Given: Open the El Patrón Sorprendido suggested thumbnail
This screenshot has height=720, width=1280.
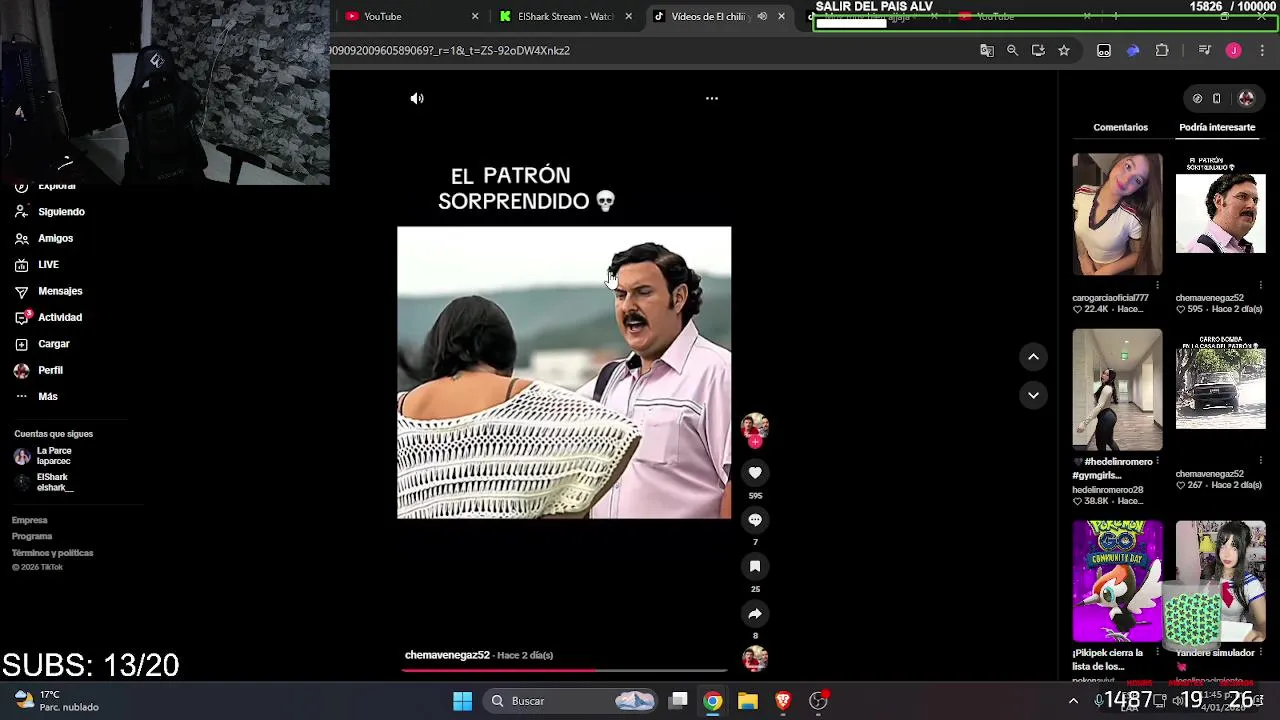Looking at the screenshot, I should tap(1220, 214).
